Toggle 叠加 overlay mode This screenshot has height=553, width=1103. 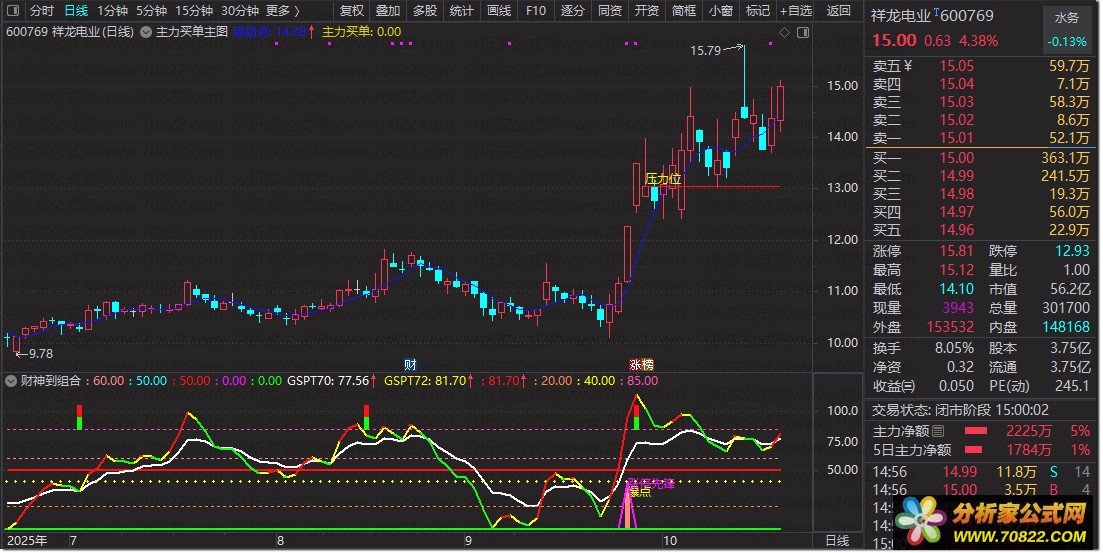tap(388, 11)
